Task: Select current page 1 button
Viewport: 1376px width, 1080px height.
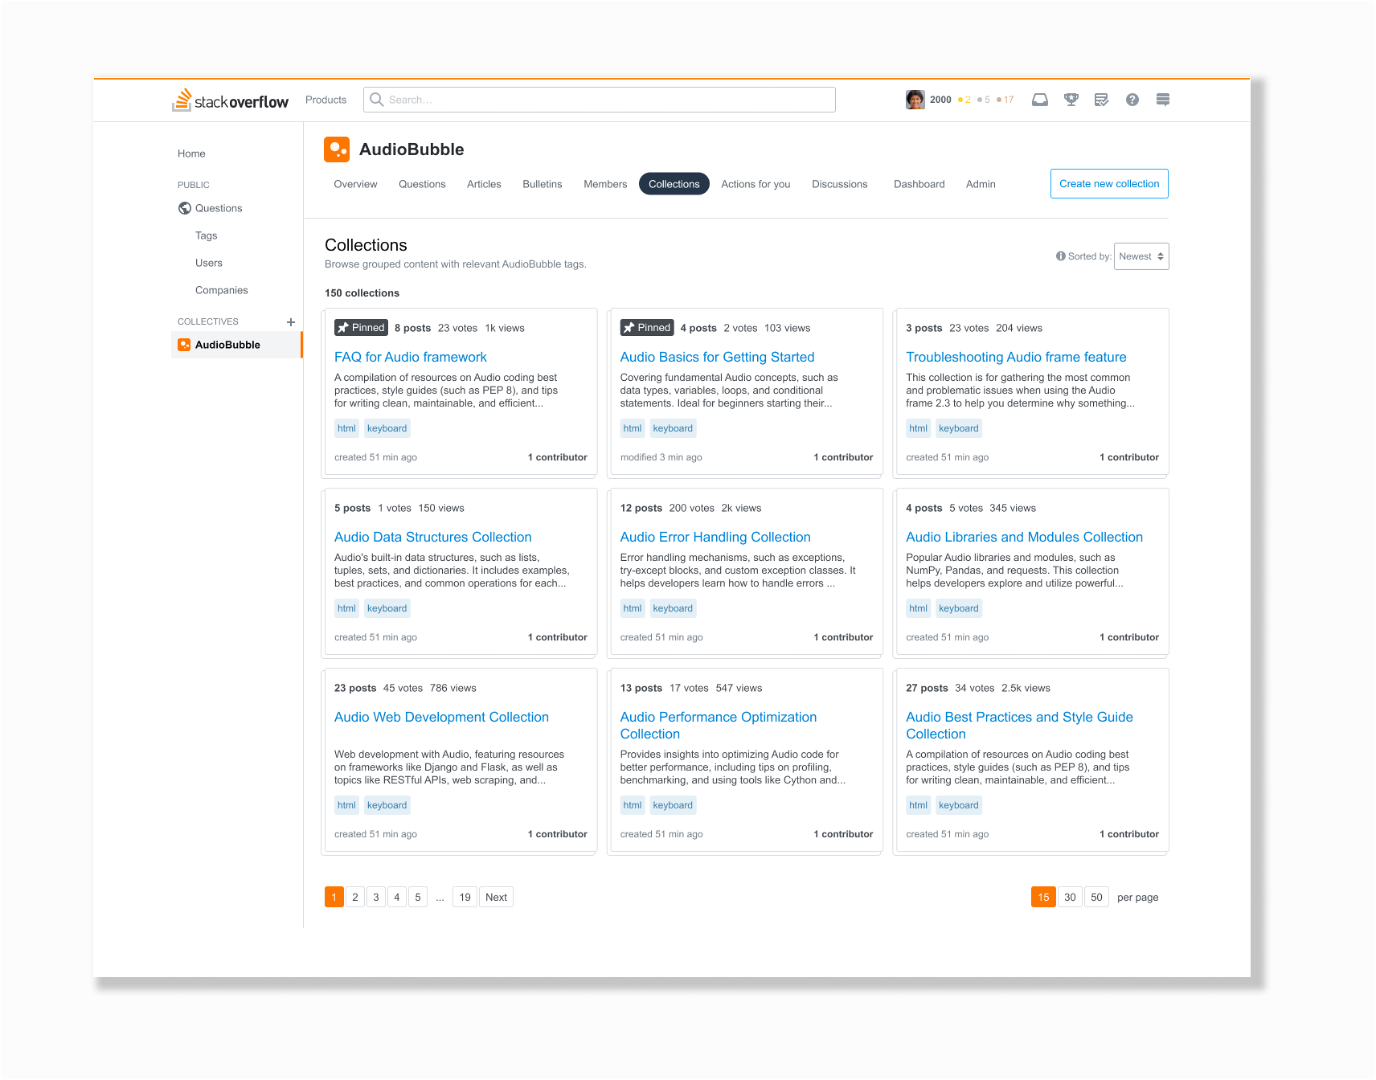Action: (x=334, y=897)
